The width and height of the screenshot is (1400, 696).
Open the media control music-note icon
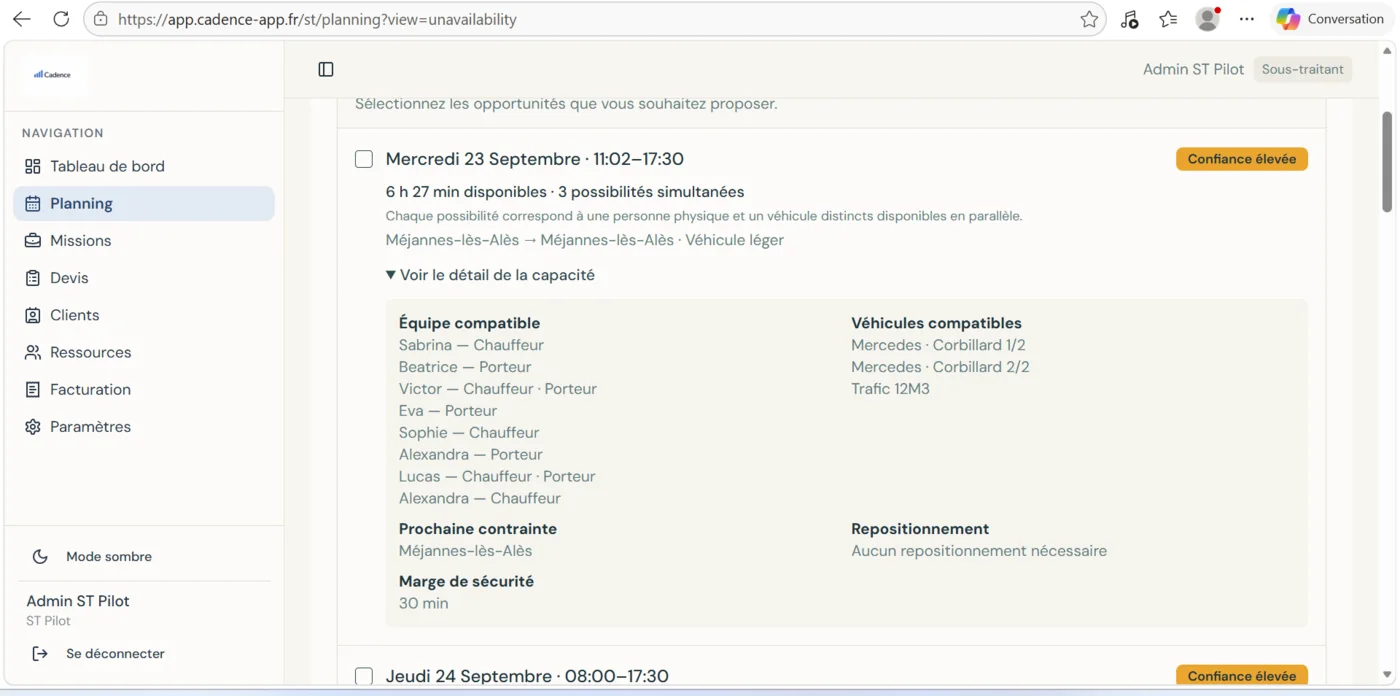[x=1129, y=19]
